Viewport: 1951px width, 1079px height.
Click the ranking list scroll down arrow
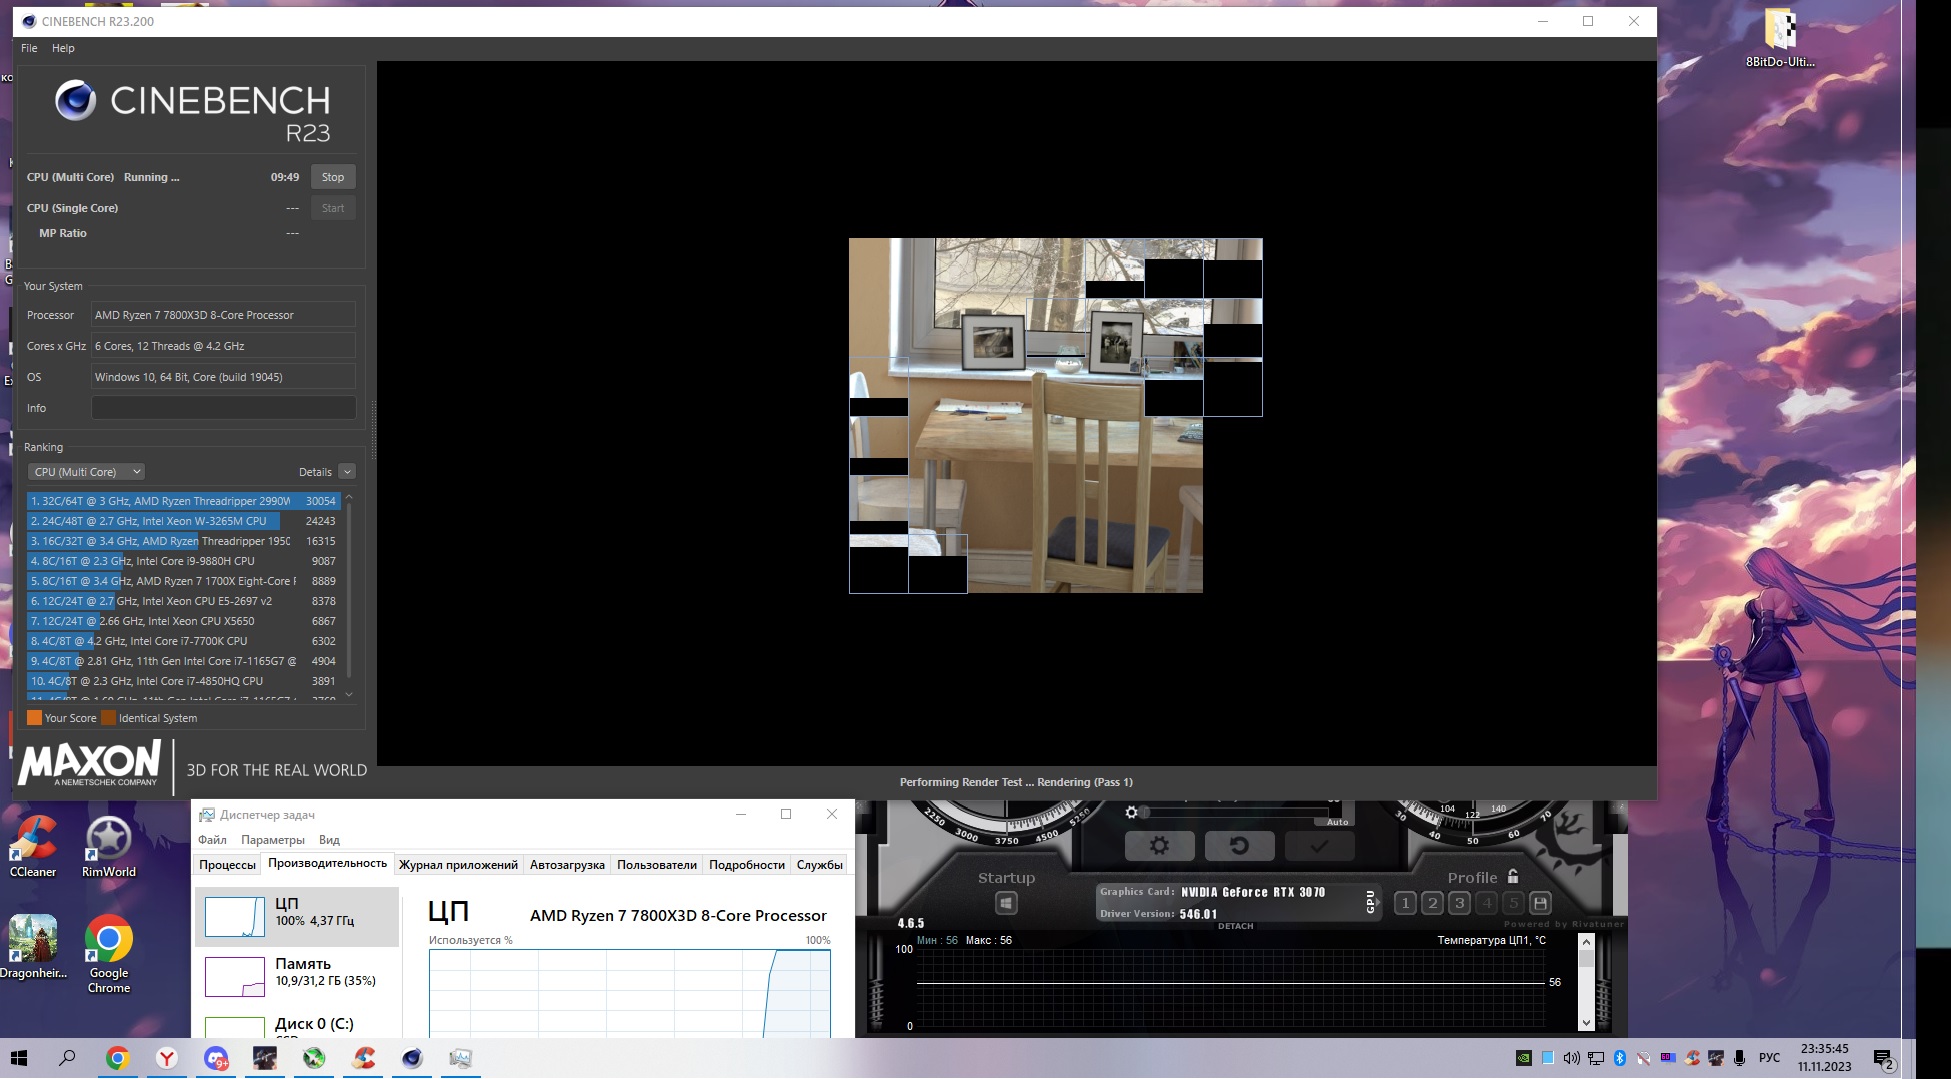(x=349, y=693)
